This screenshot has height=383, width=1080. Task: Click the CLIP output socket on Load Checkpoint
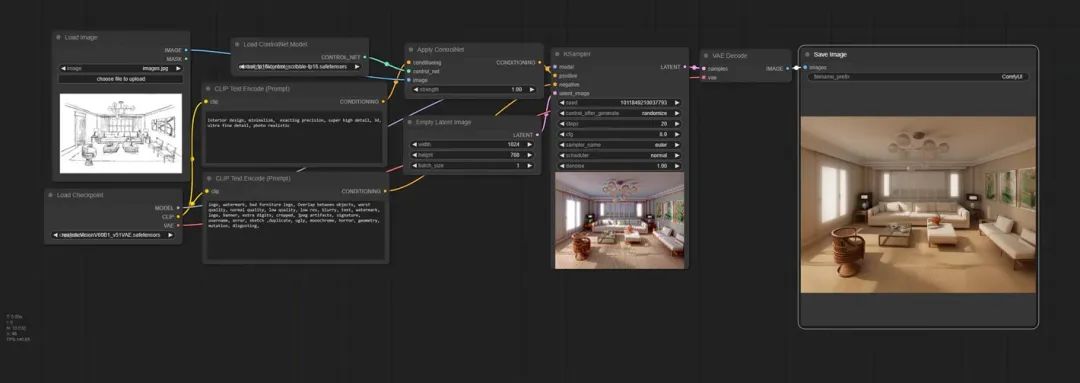pyautogui.click(x=178, y=216)
